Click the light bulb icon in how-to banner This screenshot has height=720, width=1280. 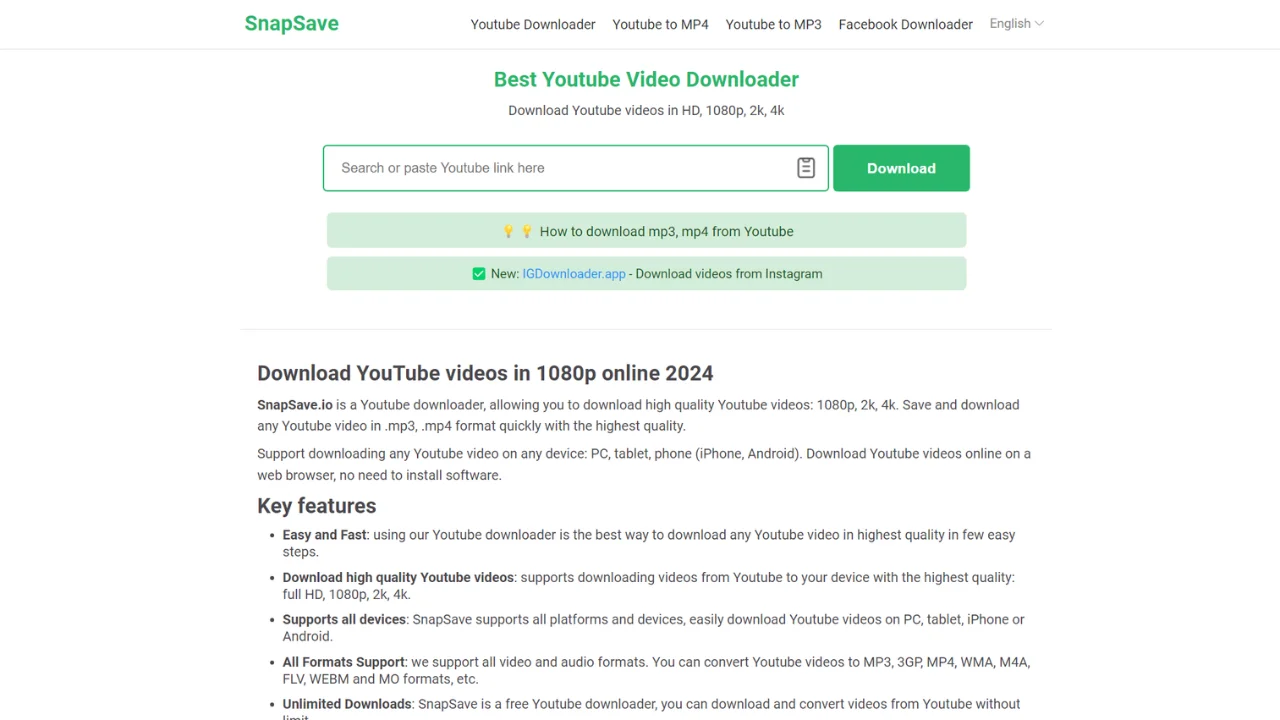508,231
